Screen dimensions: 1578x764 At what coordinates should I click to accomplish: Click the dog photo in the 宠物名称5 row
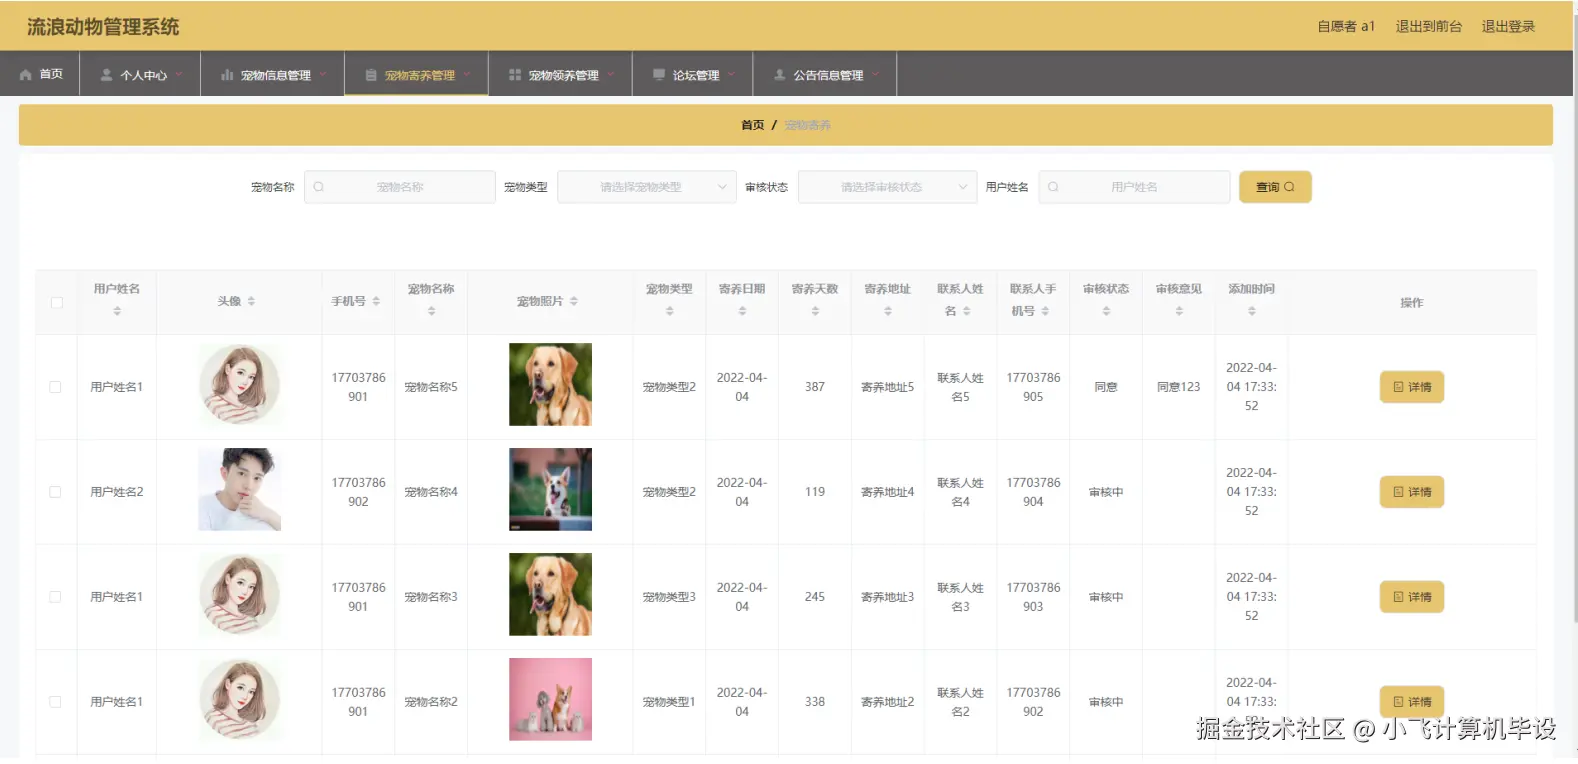click(550, 385)
